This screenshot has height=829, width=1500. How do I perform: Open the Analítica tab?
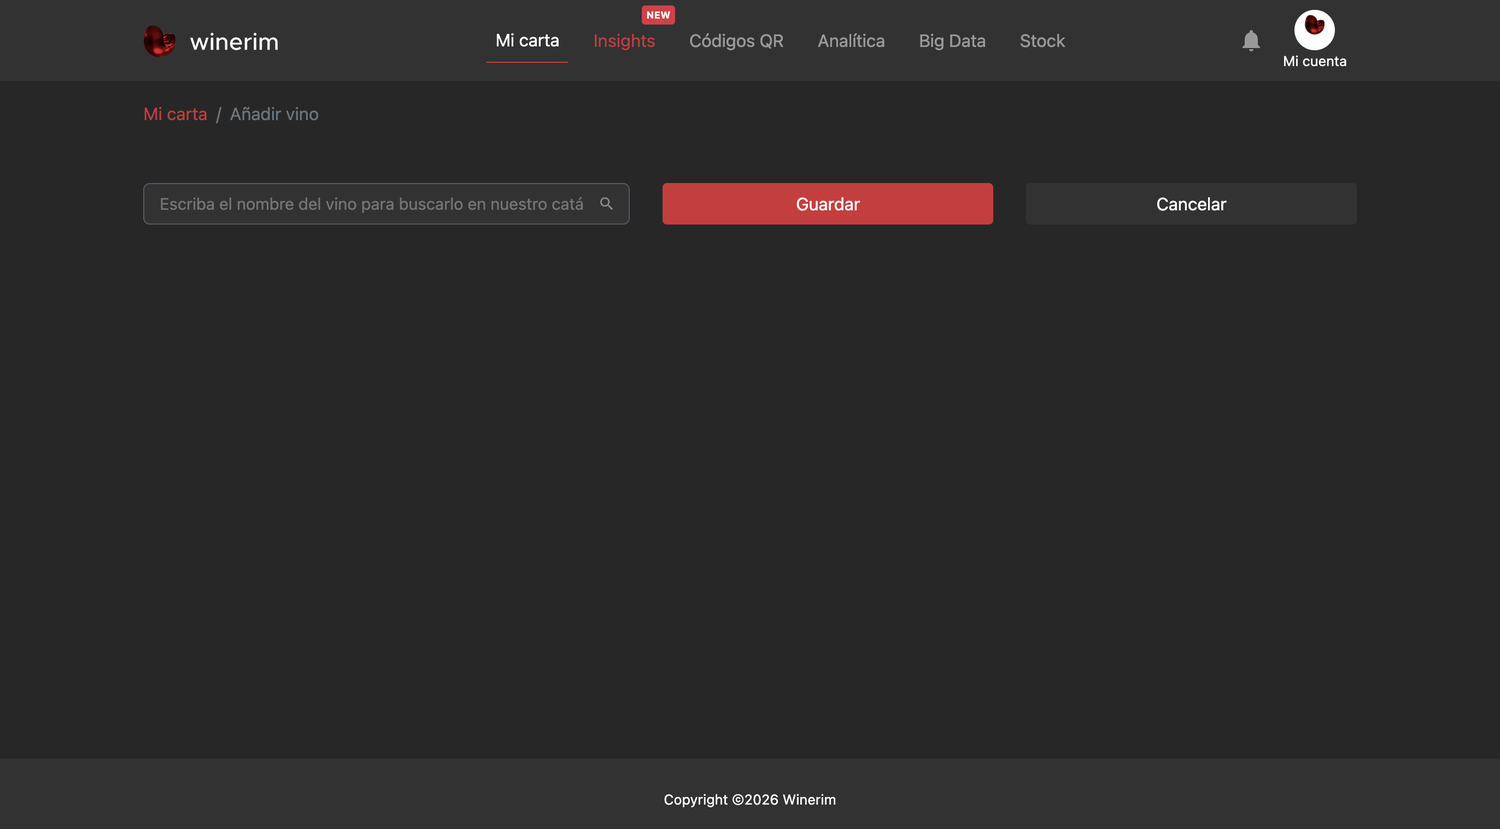pos(851,41)
